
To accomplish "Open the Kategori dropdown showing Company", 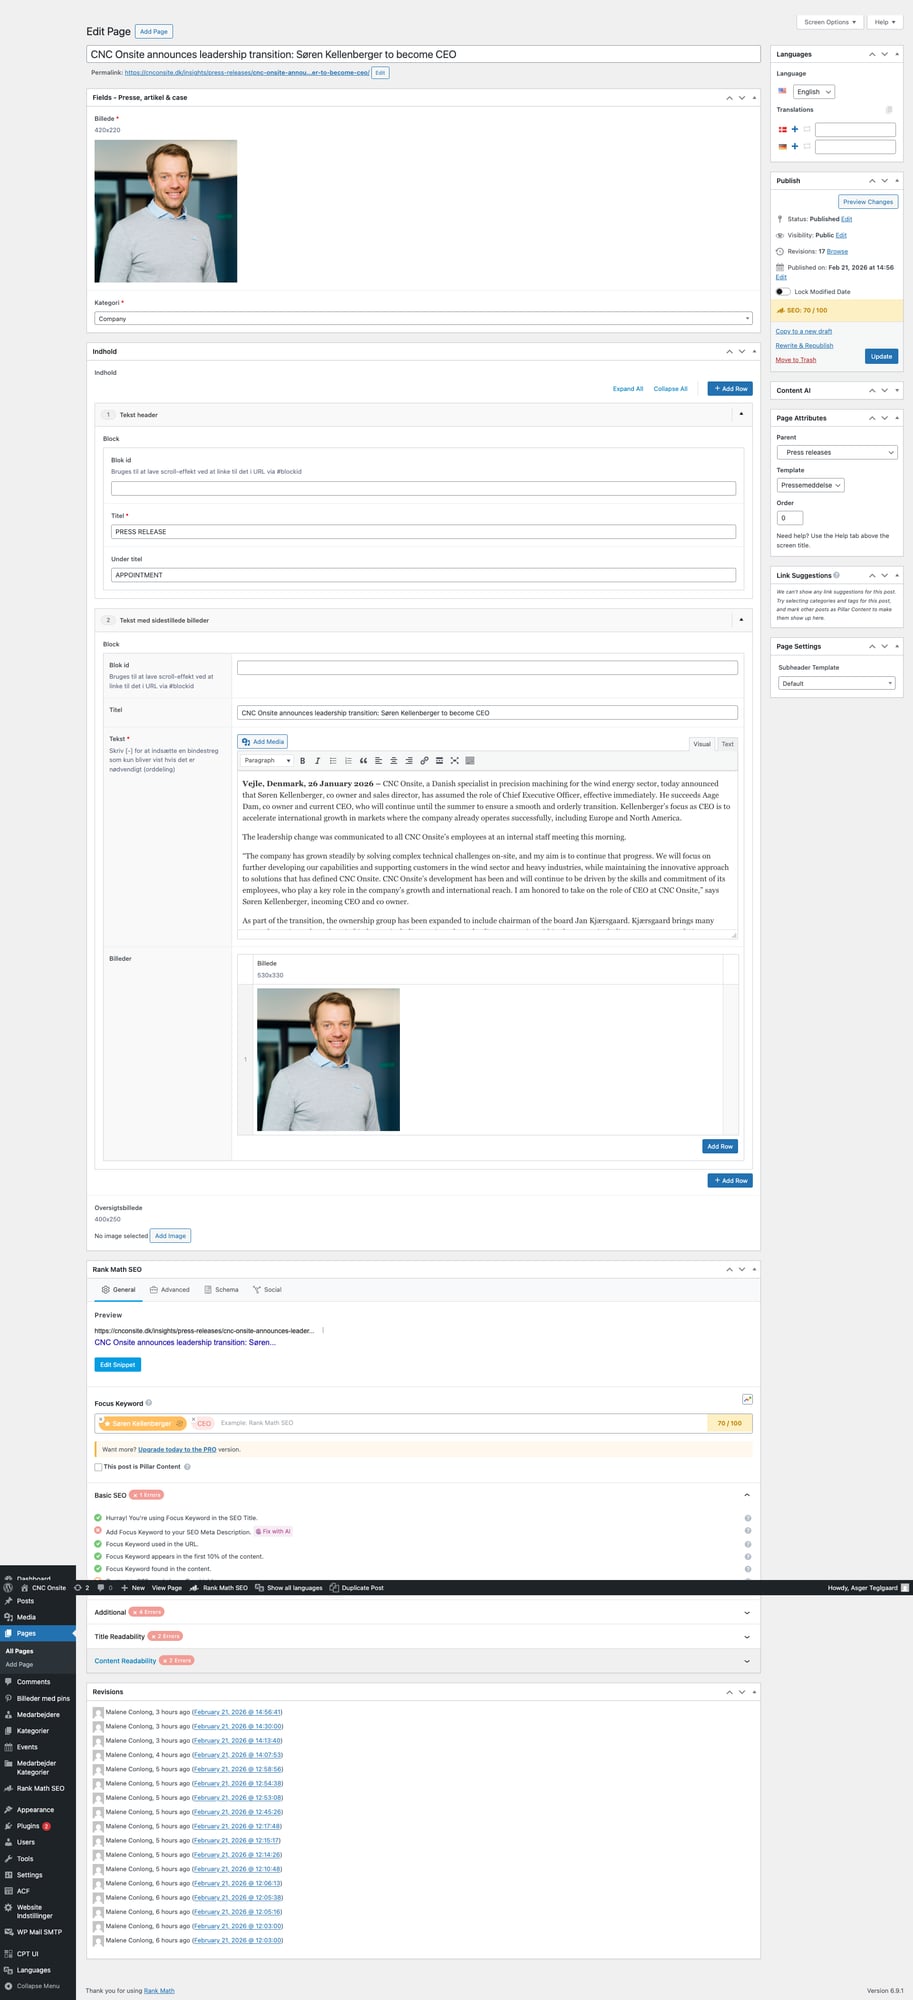I will pyautogui.click(x=423, y=318).
